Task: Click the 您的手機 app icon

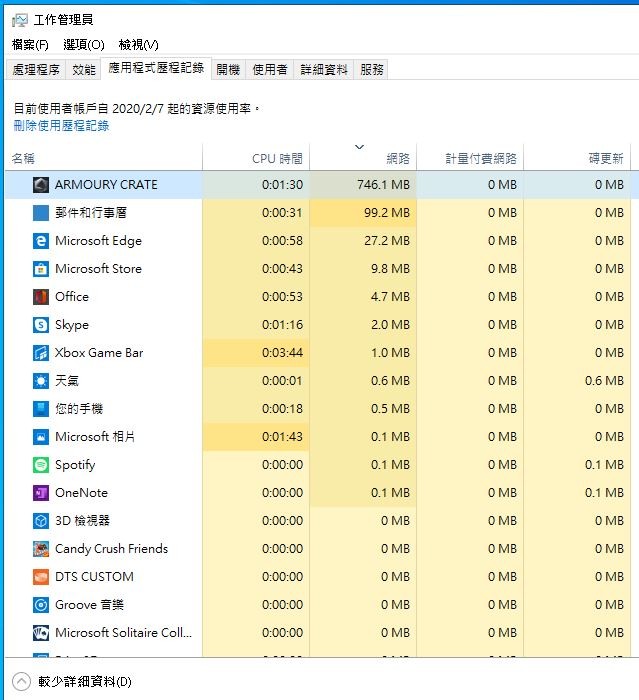Action: tap(41, 408)
